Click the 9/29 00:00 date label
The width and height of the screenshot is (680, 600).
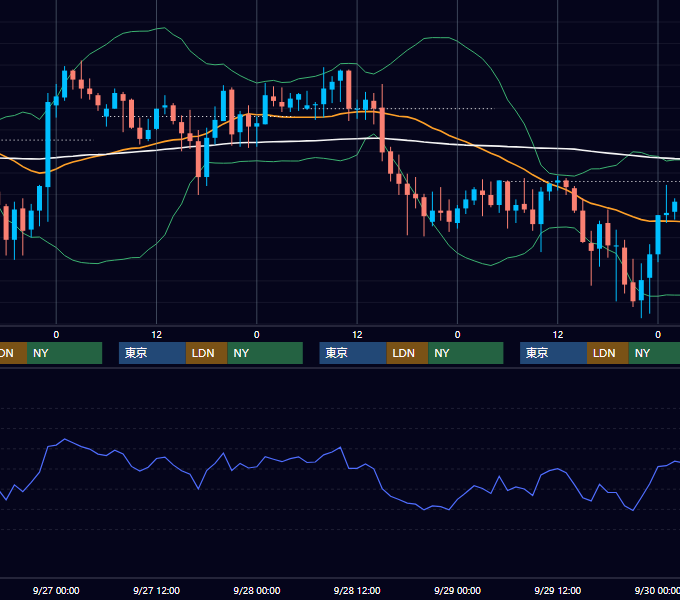[x=457, y=590]
